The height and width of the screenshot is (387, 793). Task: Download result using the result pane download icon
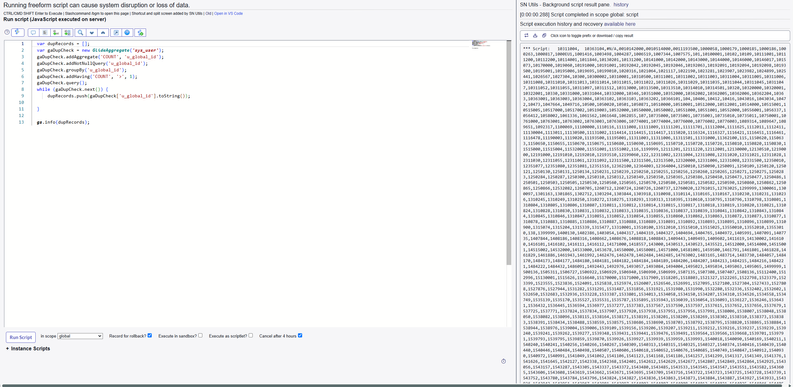click(x=535, y=36)
